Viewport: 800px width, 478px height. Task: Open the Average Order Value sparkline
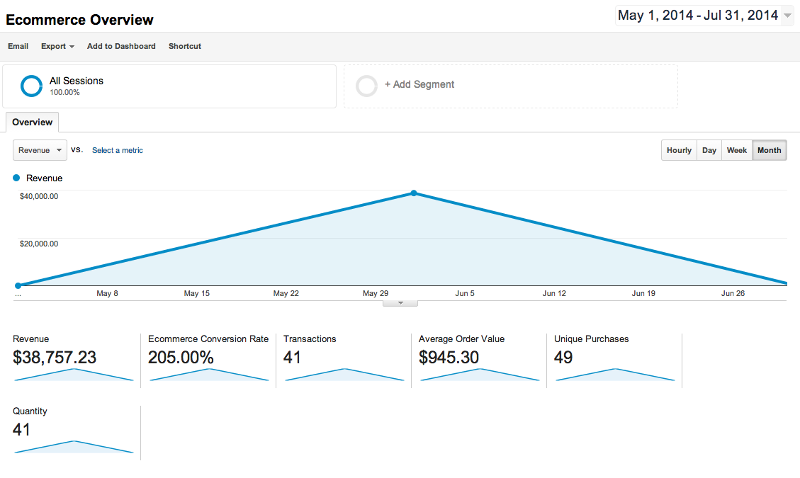[x=480, y=374]
